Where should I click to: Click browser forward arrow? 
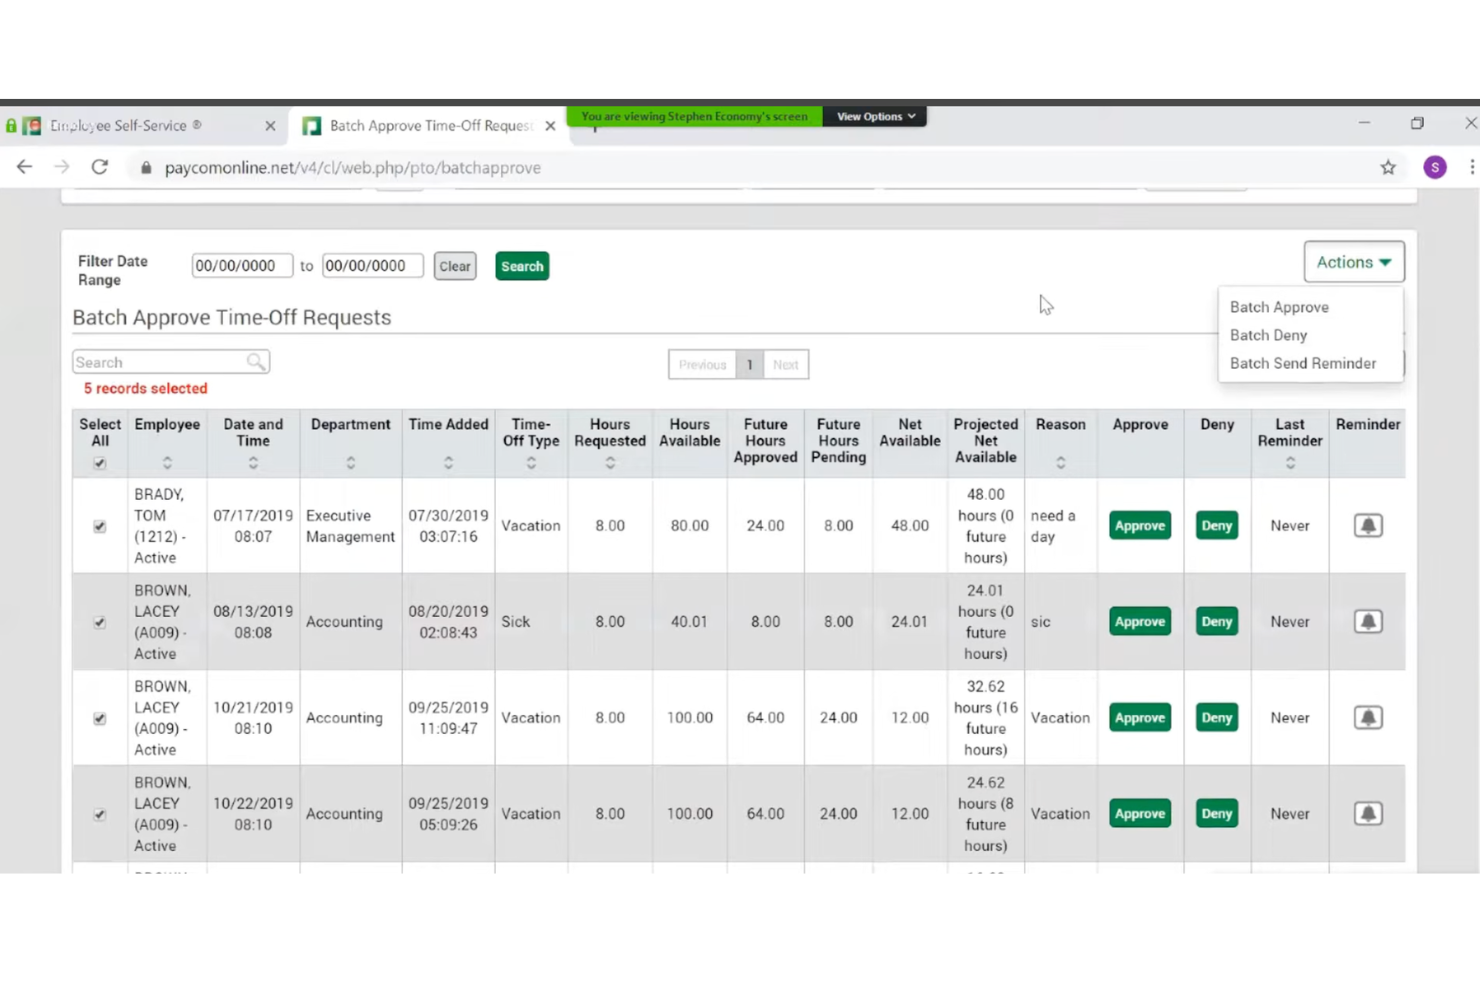coord(62,167)
